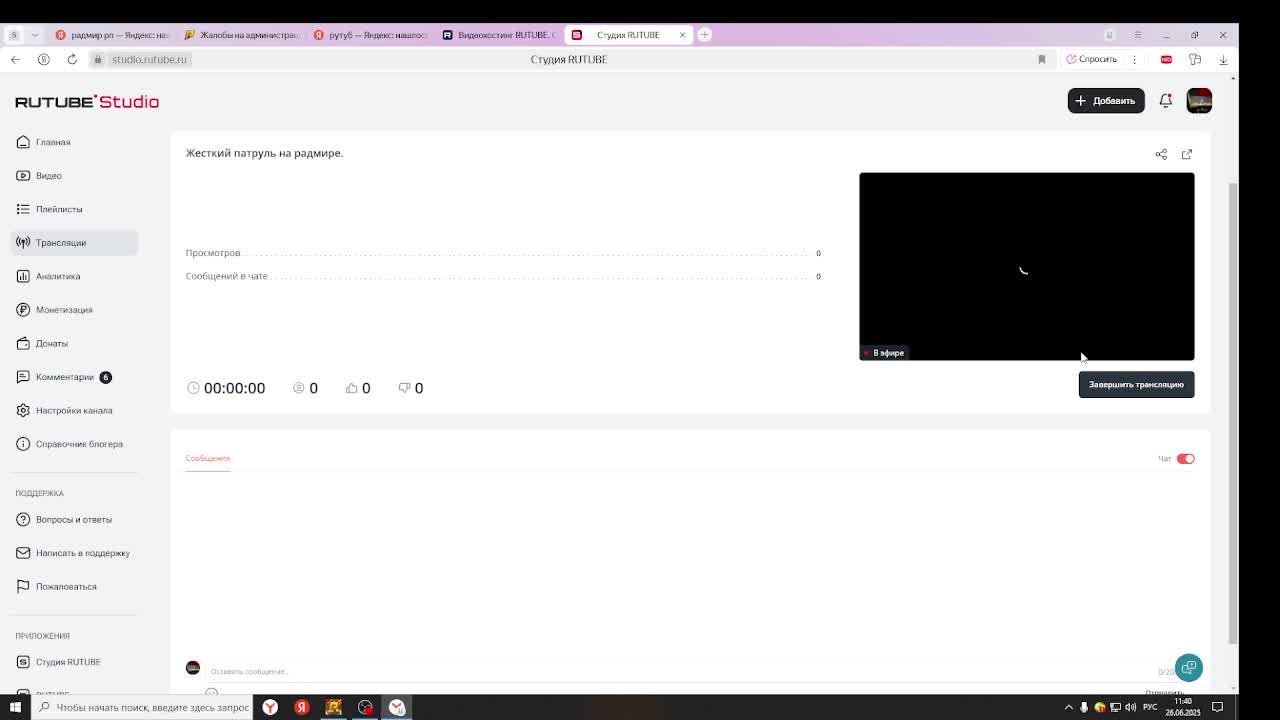Close the Студия RUTUBE browser tab

[682, 35]
